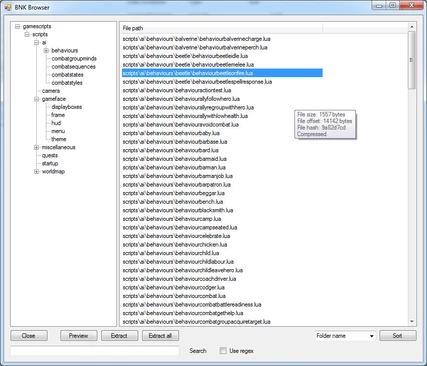Select file behaviouractiontest.lua

[x=177, y=90]
